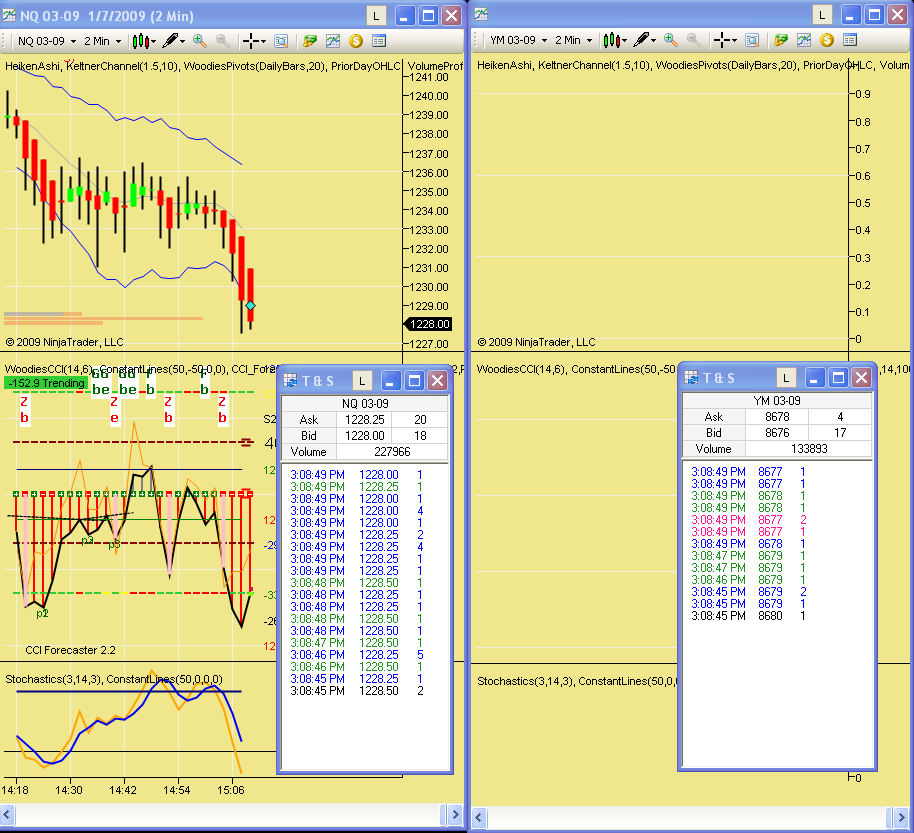Click NQ trade row 3:08:45 PM 1228.50 size 2
This screenshot has width=914, height=833.
pyautogui.click(x=356, y=691)
